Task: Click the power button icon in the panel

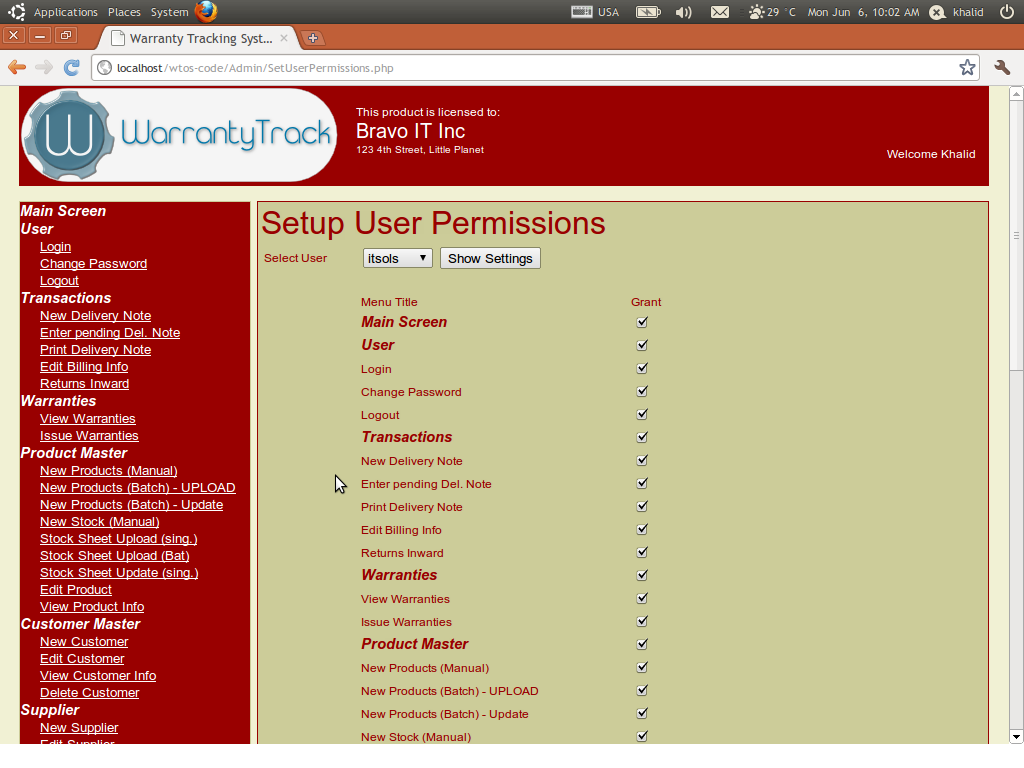Action: [x=1009, y=12]
